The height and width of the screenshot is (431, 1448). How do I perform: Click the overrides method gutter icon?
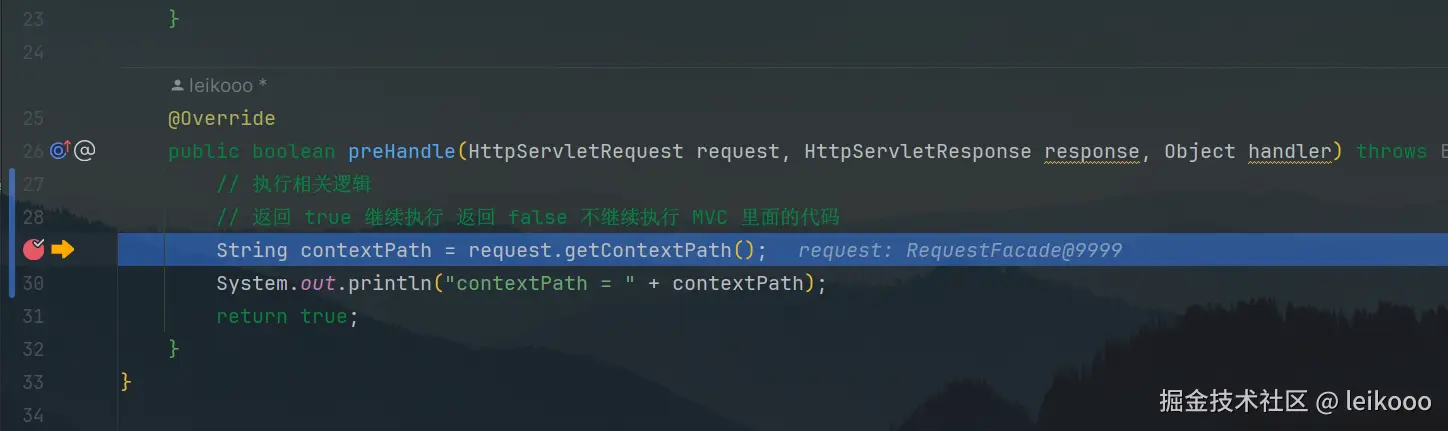click(59, 151)
